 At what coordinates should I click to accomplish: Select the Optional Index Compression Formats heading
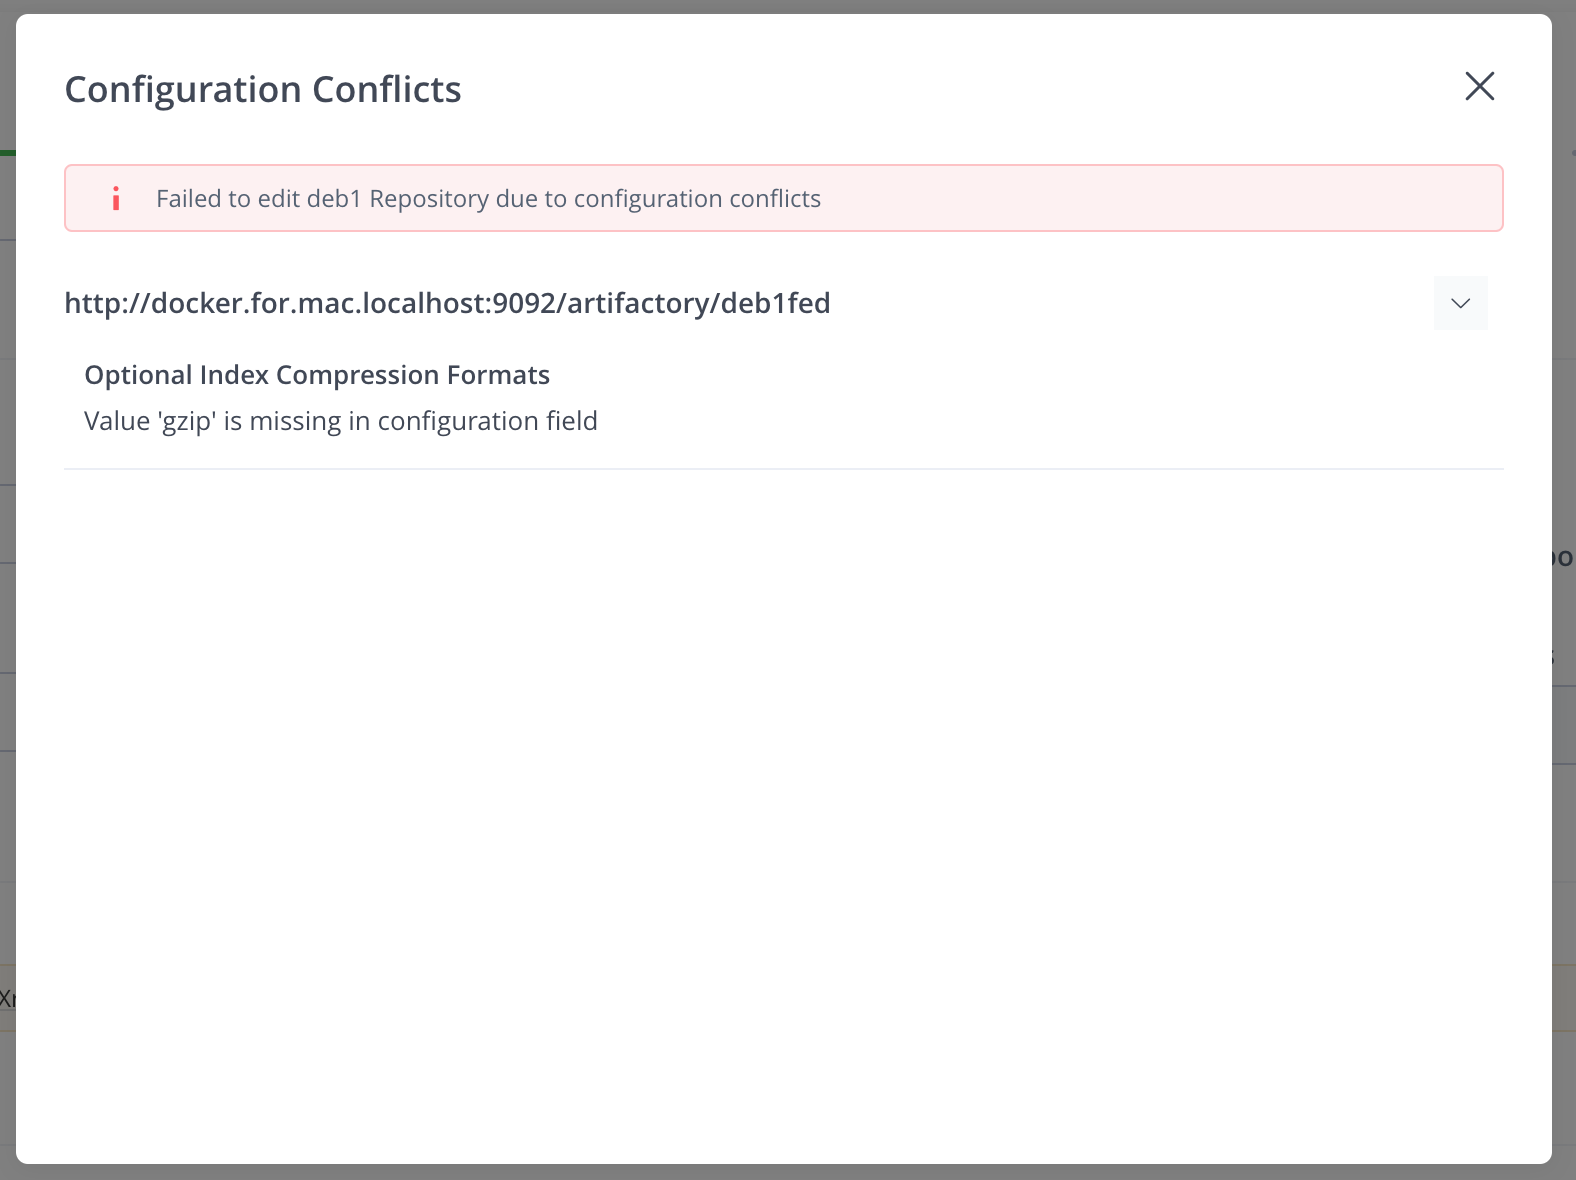(317, 375)
